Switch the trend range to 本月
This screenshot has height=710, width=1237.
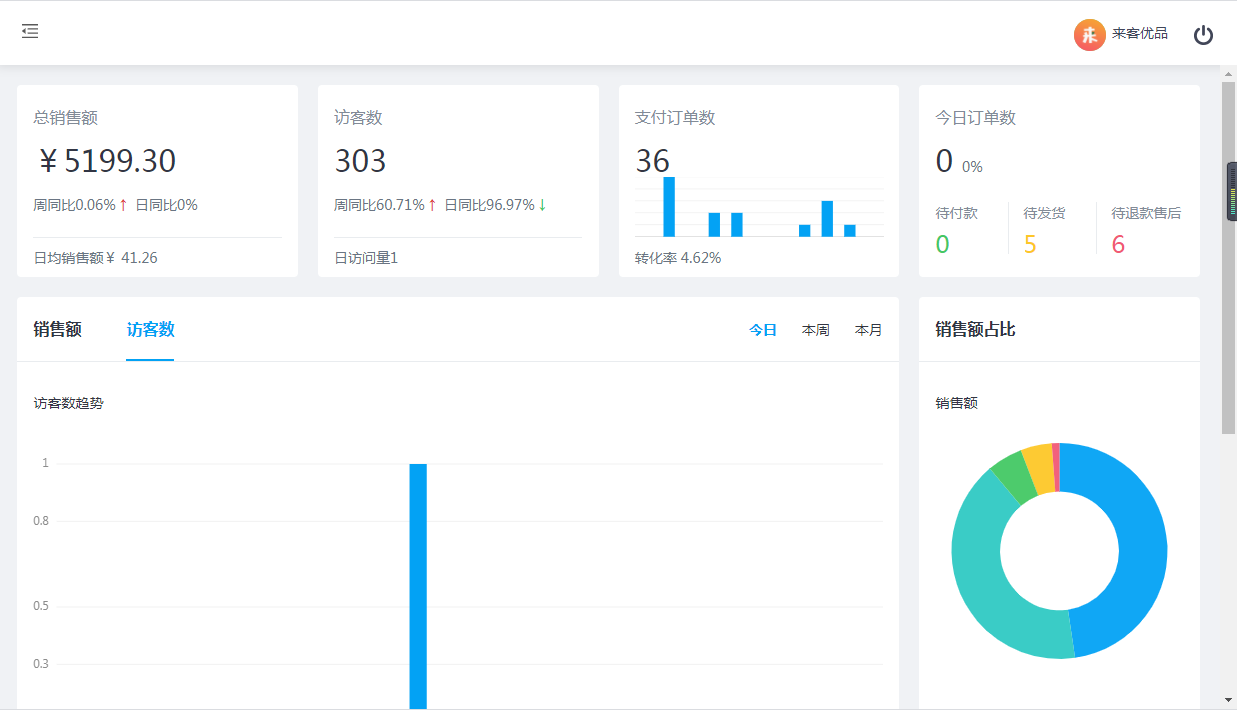869,330
